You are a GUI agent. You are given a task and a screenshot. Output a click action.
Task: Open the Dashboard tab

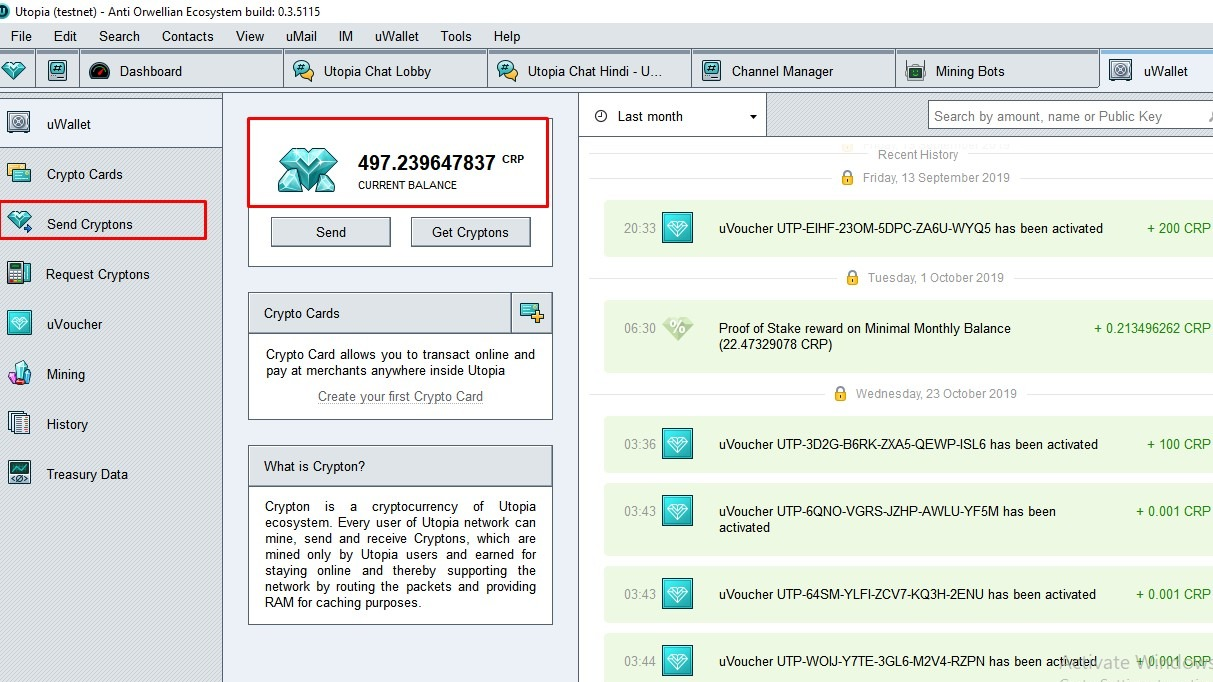point(180,71)
